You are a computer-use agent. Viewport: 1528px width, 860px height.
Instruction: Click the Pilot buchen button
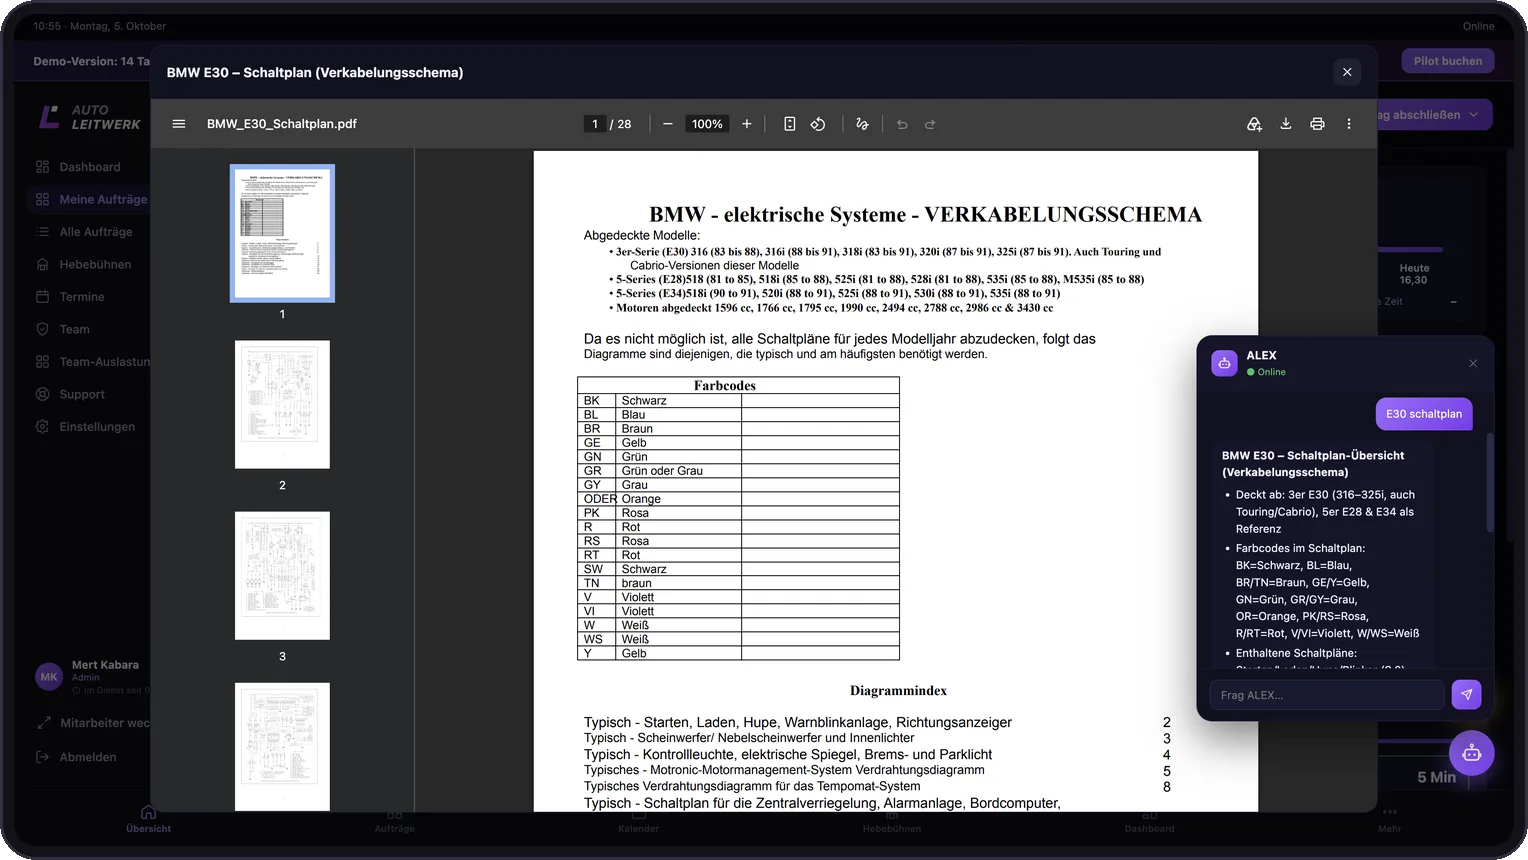[x=1447, y=61]
